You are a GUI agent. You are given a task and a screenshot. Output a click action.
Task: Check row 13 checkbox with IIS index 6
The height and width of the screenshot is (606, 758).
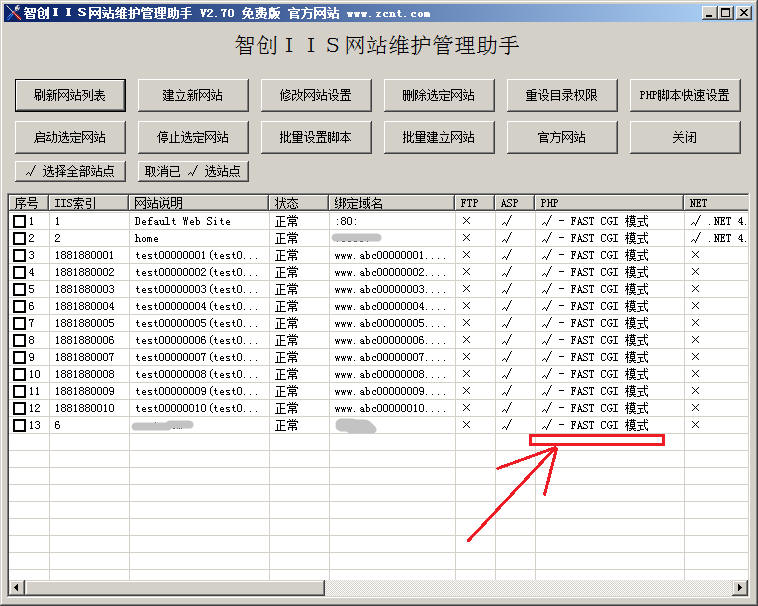[x=19, y=425]
